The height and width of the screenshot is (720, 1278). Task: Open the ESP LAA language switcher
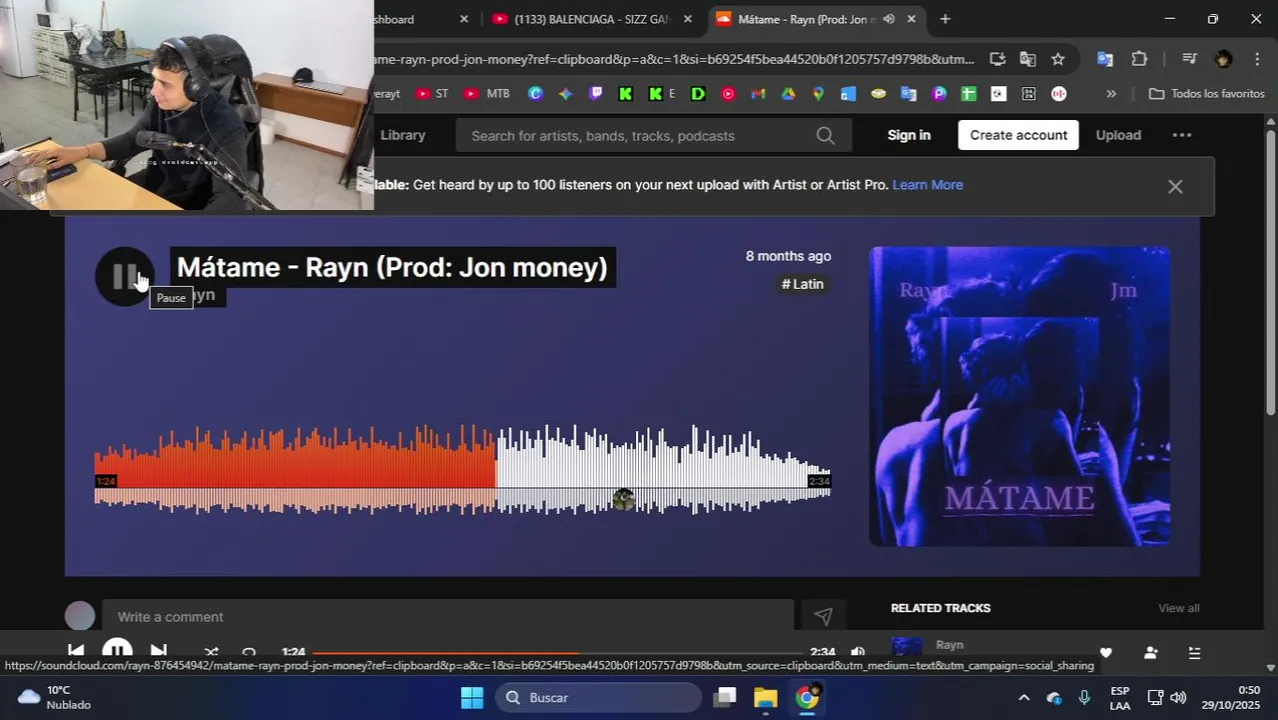[1120, 698]
